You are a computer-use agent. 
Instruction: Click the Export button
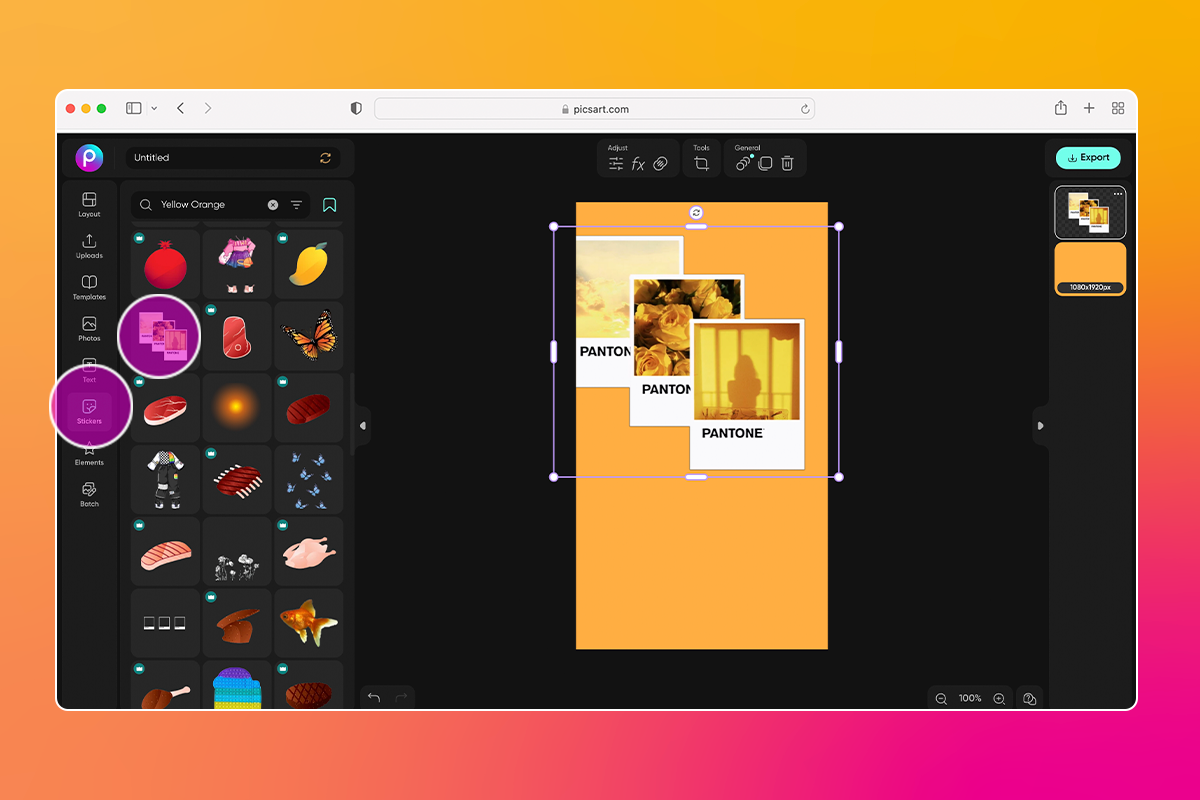pos(1088,157)
